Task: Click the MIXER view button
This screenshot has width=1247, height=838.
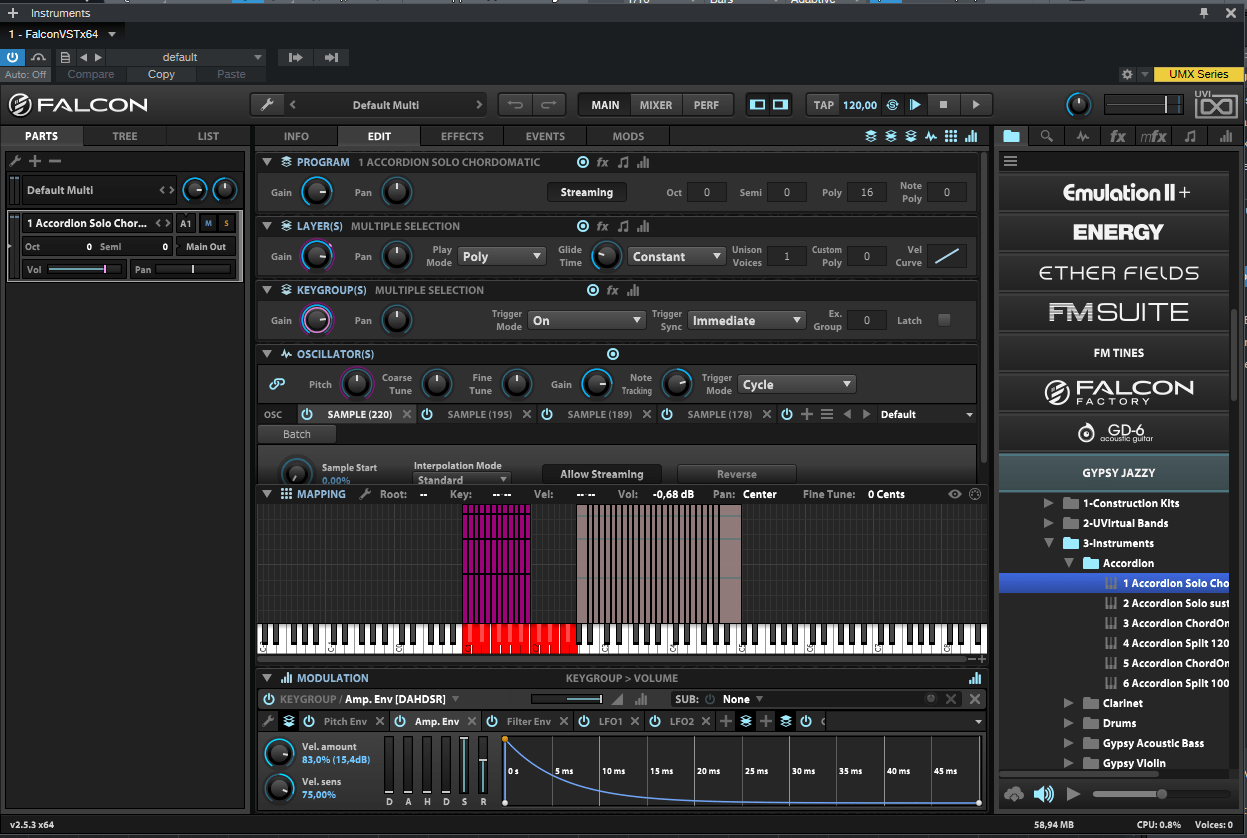Action: click(x=656, y=105)
